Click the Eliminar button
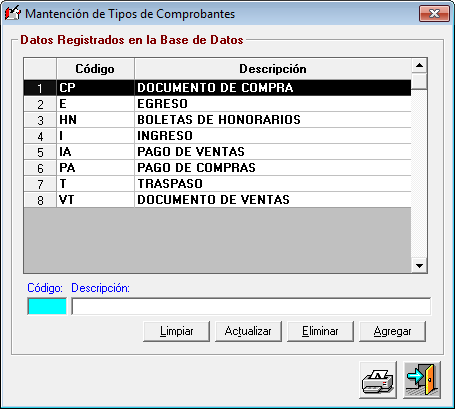455x409 pixels. [x=320, y=331]
